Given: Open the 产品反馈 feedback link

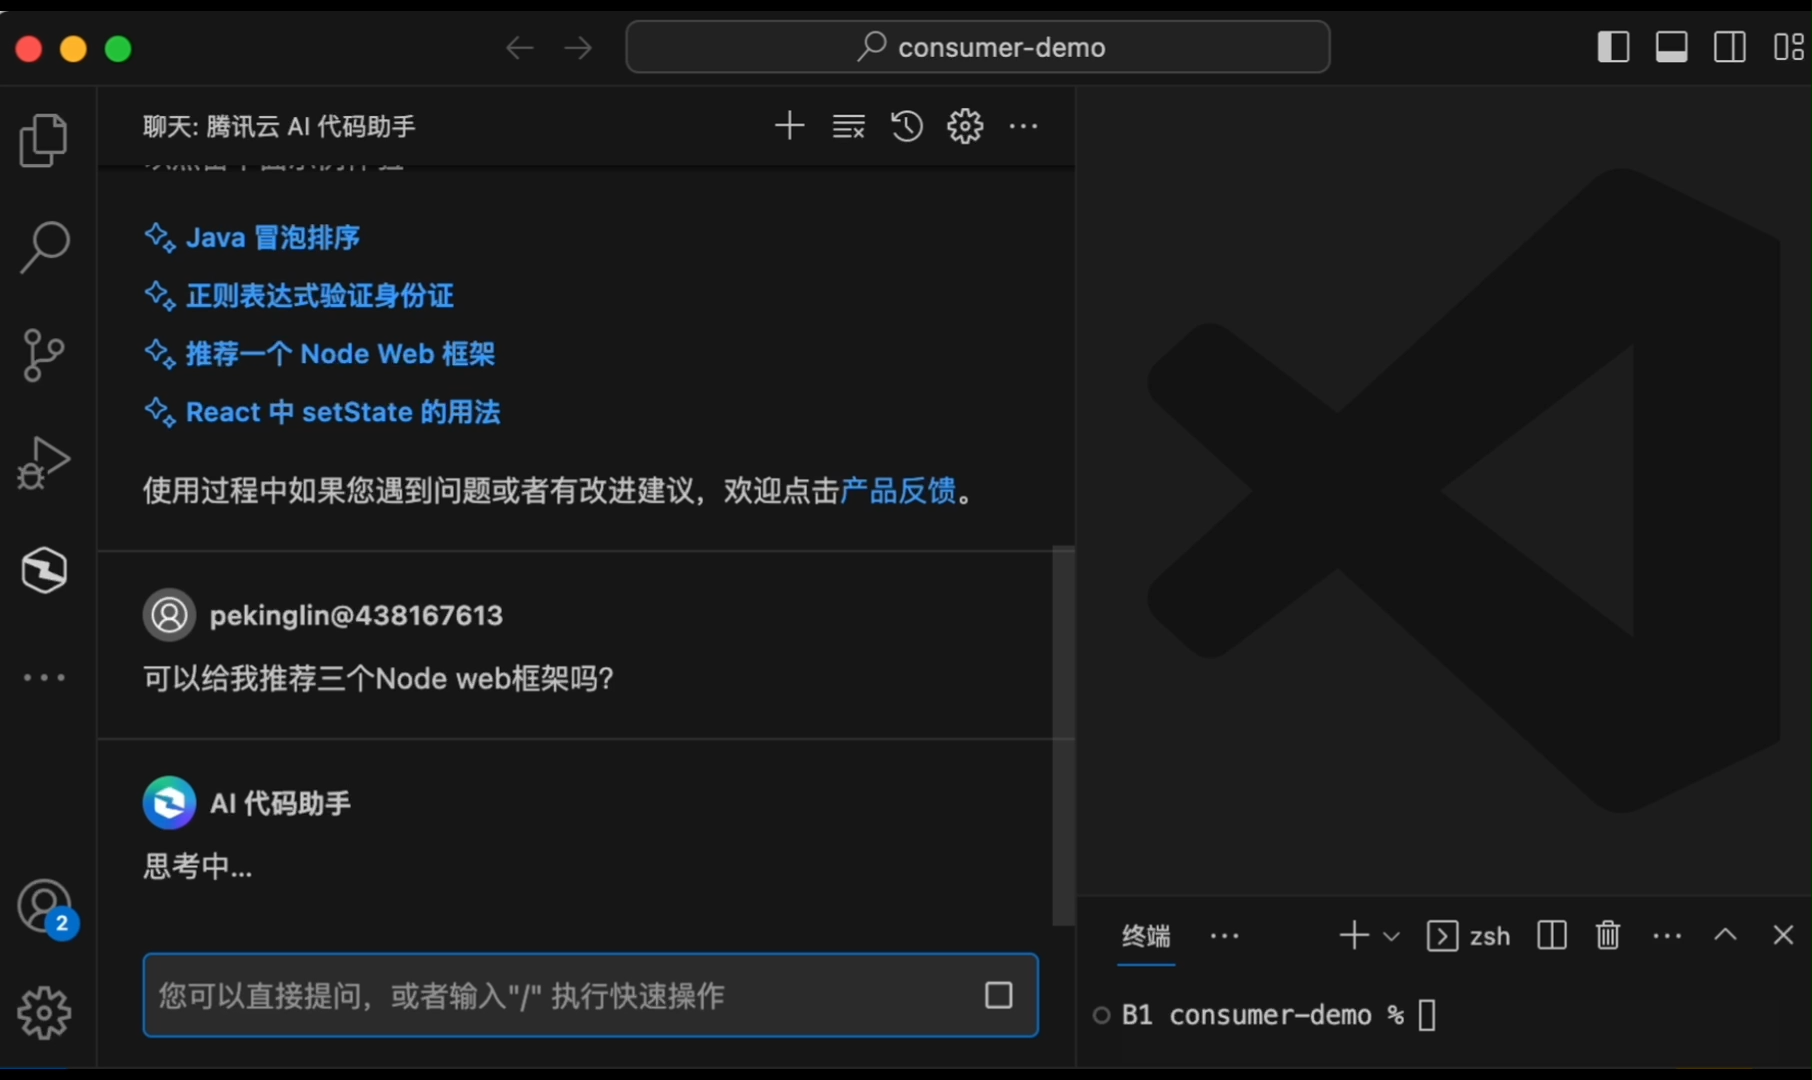Looking at the screenshot, I should [x=898, y=490].
